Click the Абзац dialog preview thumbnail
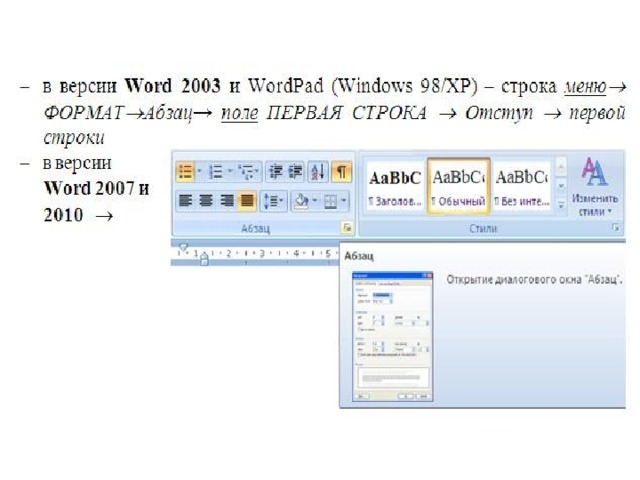The height and width of the screenshot is (480, 640). [393, 336]
